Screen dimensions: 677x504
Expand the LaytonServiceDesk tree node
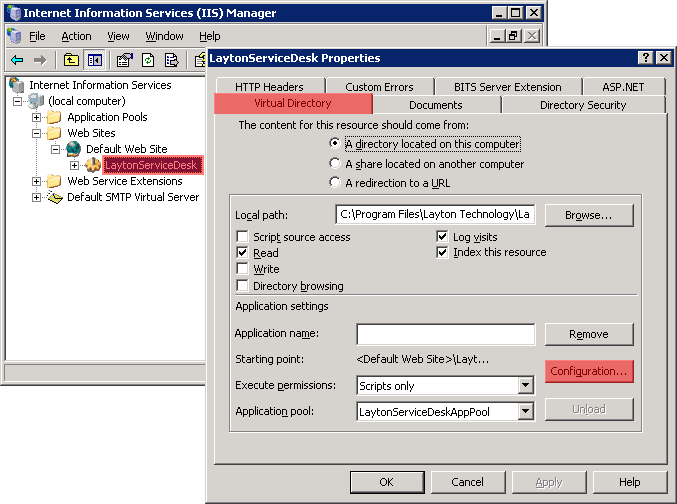point(75,165)
